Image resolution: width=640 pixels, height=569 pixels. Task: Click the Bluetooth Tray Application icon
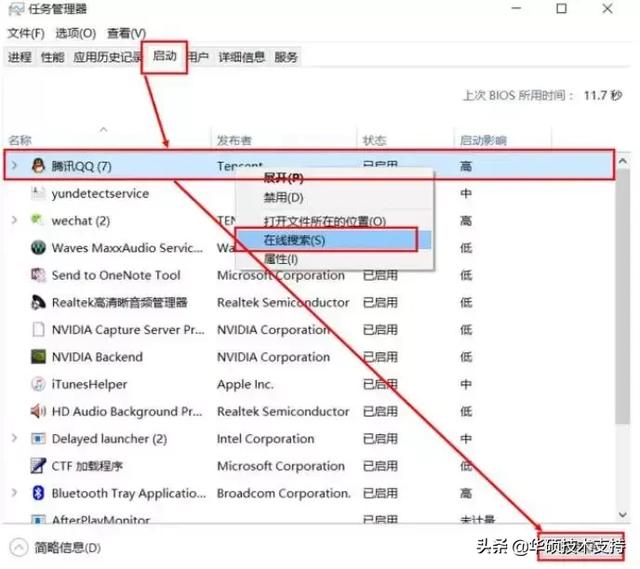coord(38,493)
